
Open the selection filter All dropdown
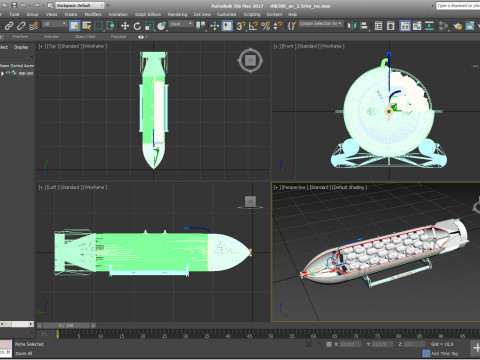[x=55, y=24]
